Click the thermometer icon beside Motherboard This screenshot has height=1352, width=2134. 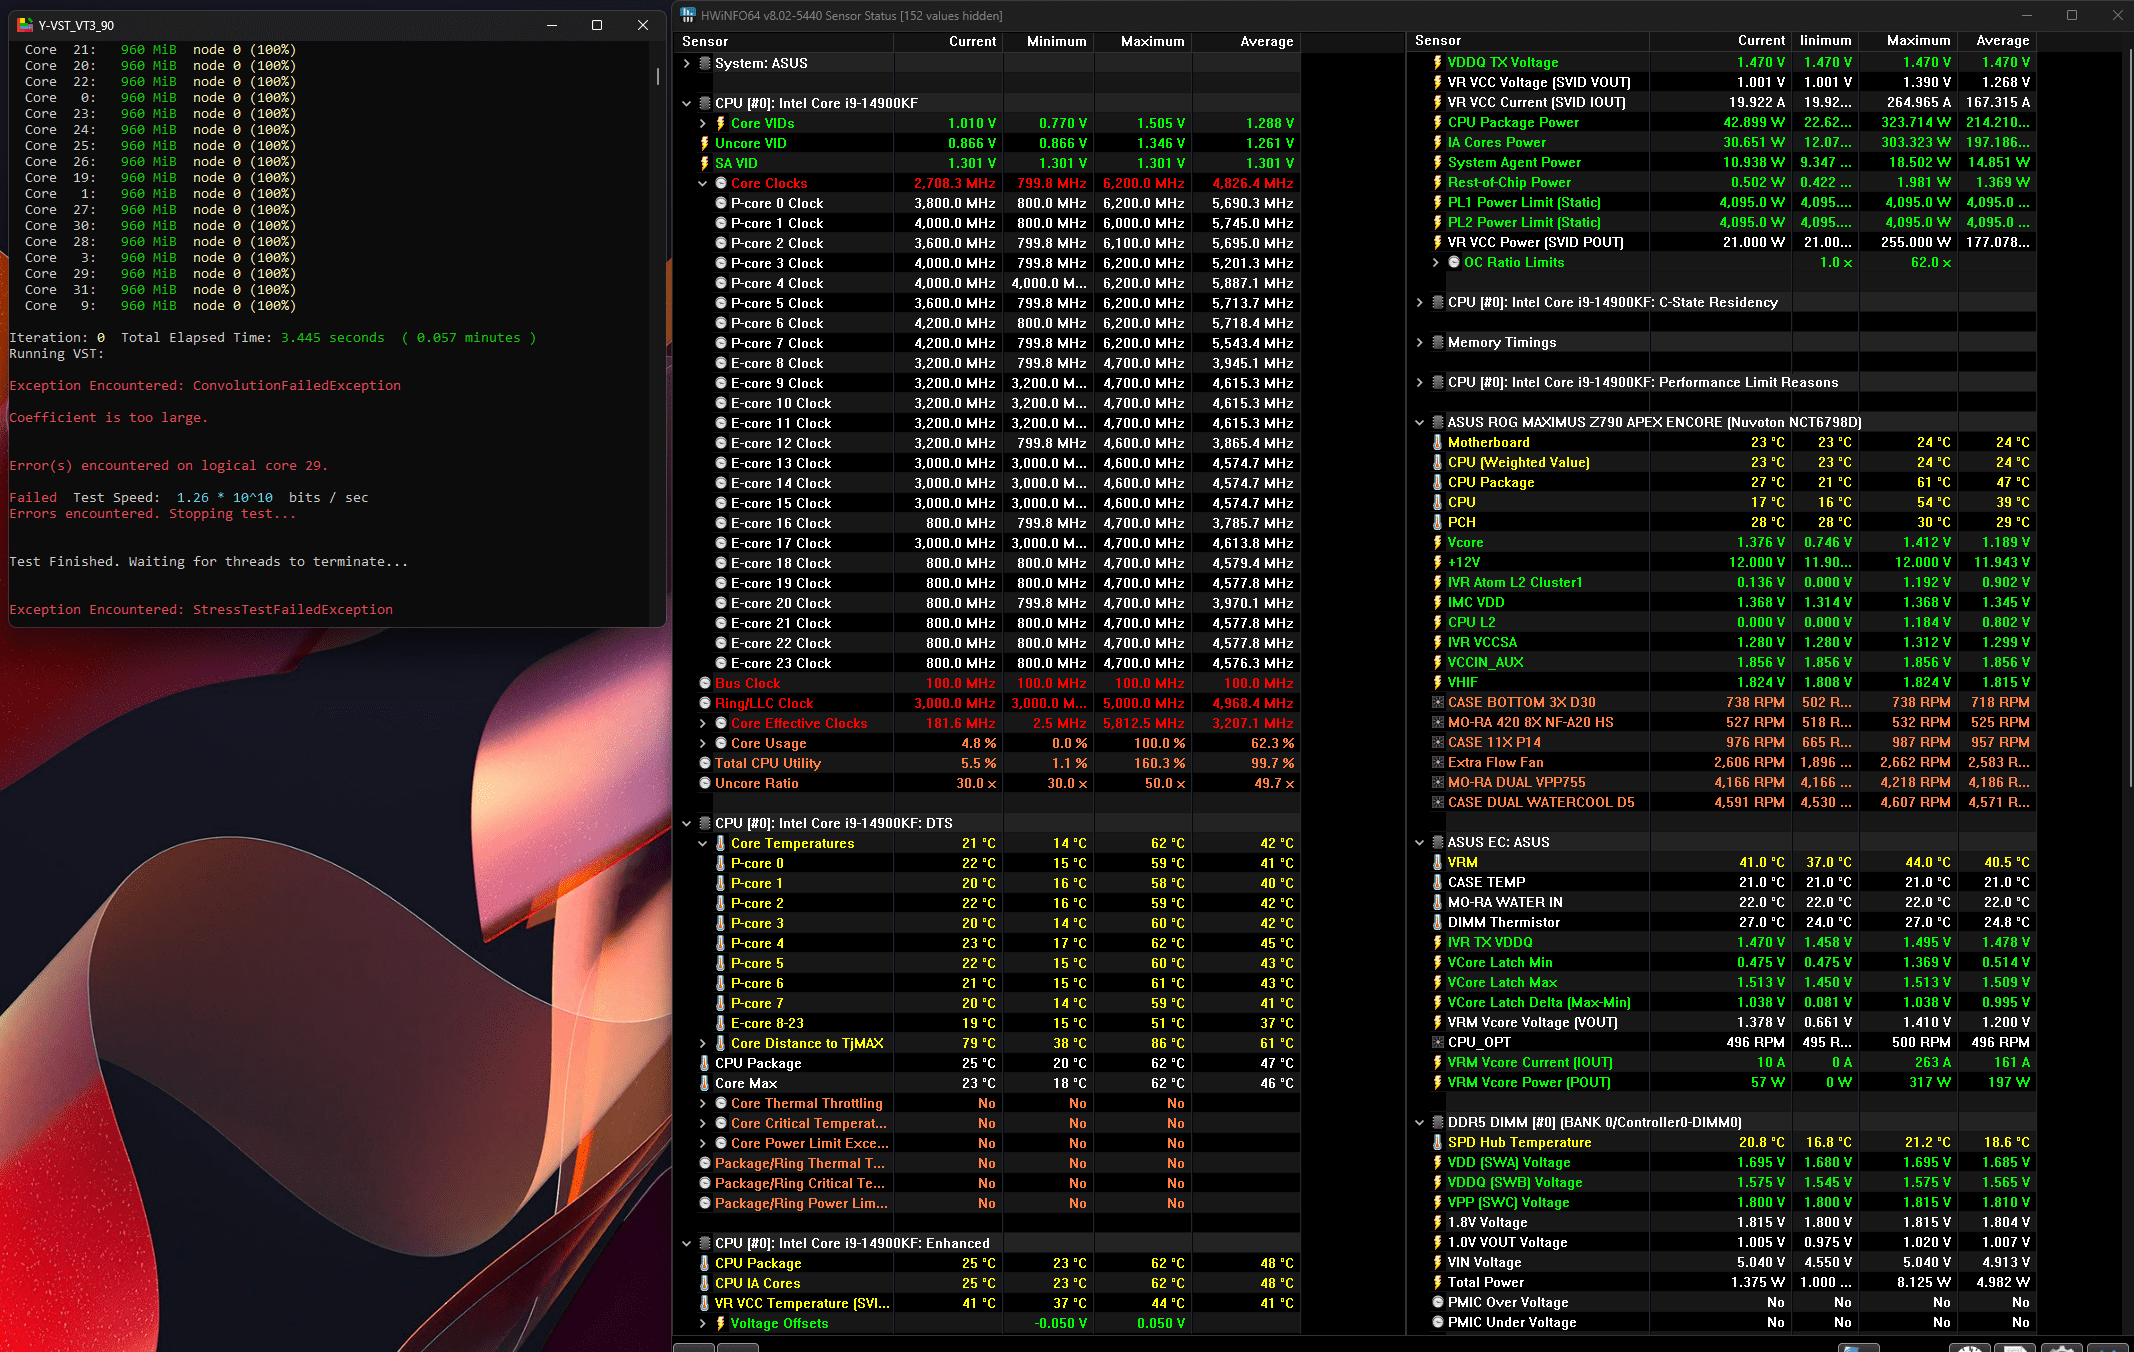tap(1437, 442)
